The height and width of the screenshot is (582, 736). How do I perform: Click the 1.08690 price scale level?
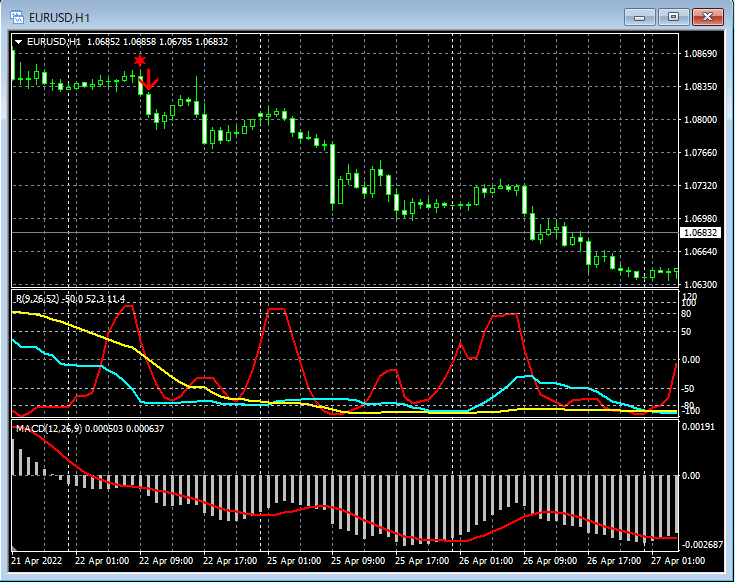point(700,53)
